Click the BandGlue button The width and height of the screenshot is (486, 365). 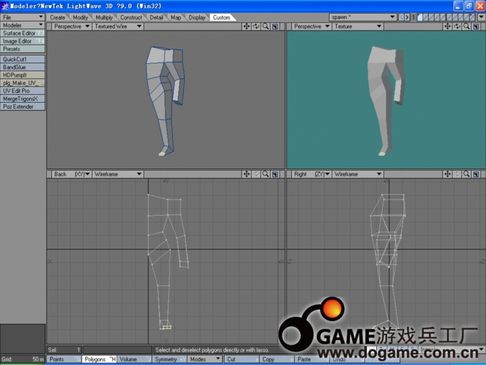pyautogui.click(x=22, y=67)
